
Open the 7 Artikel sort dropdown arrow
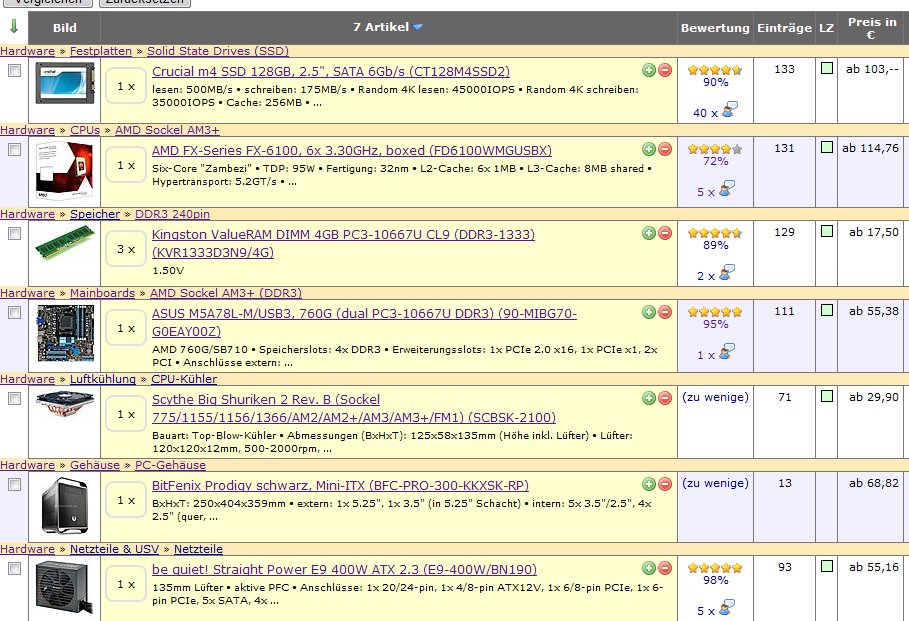[417, 27]
